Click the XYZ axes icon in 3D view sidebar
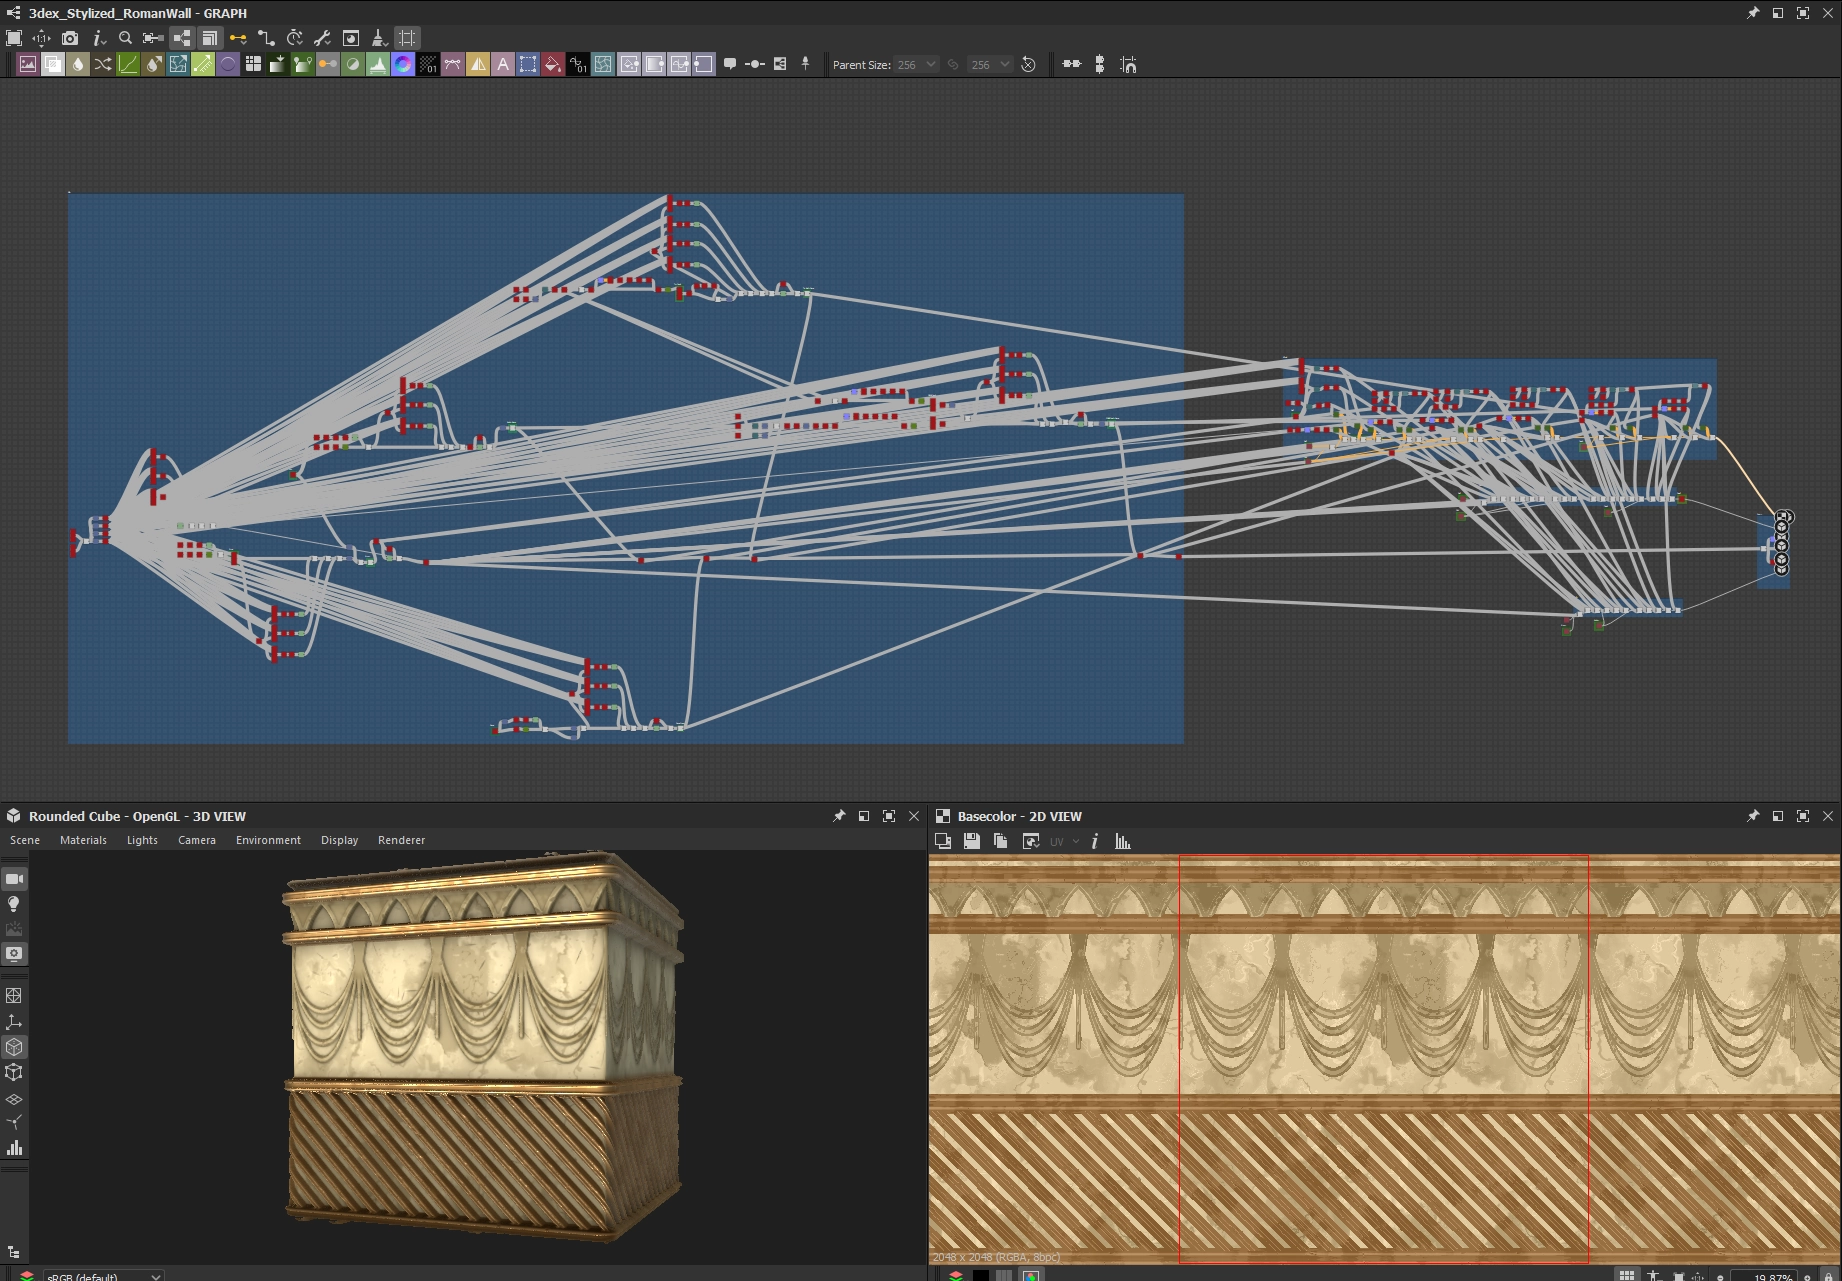Image resolution: width=1842 pixels, height=1281 pixels. 14,1022
